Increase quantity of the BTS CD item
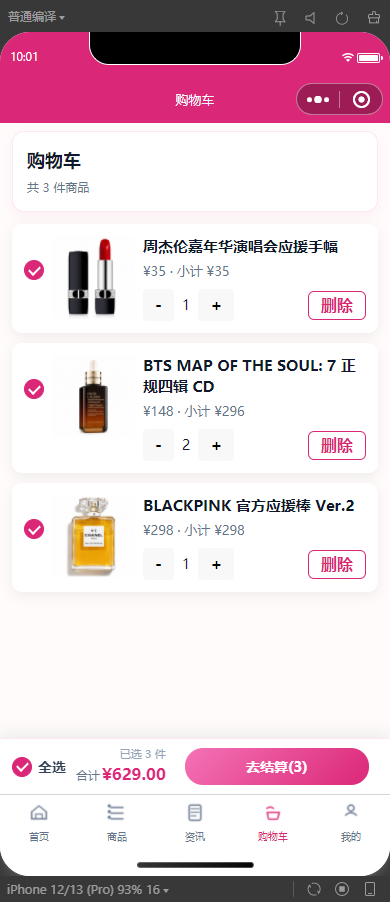 click(x=216, y=445)
